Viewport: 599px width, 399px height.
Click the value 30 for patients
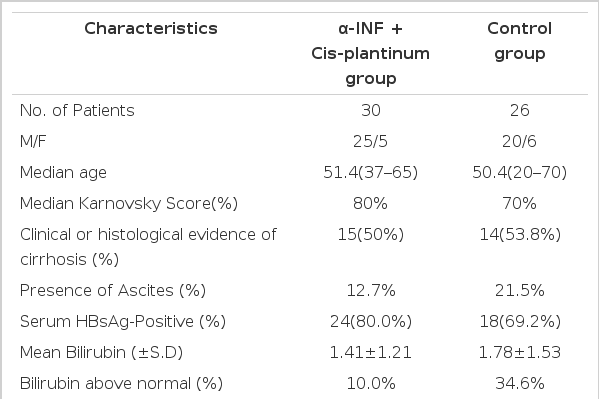pos(371,110)
